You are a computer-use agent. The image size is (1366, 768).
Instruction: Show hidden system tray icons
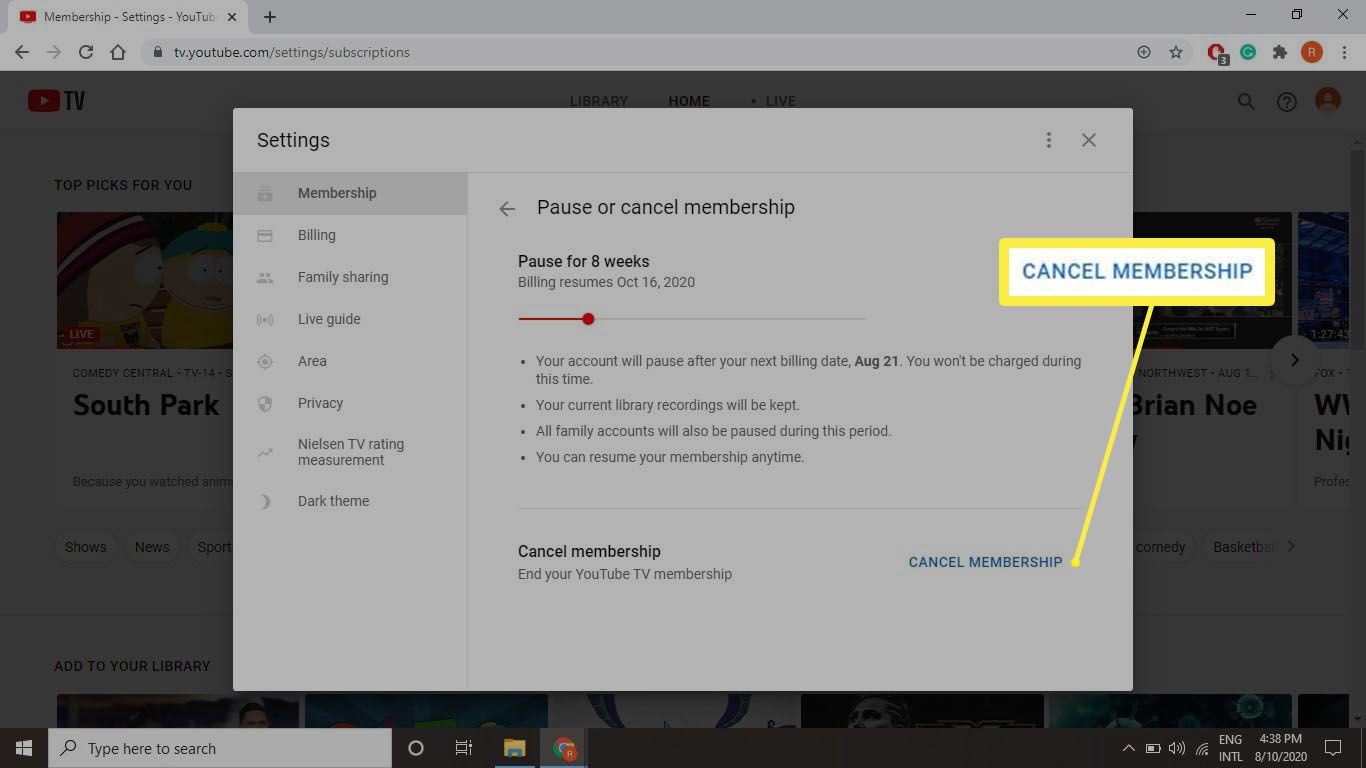[x=1128, y=748]
